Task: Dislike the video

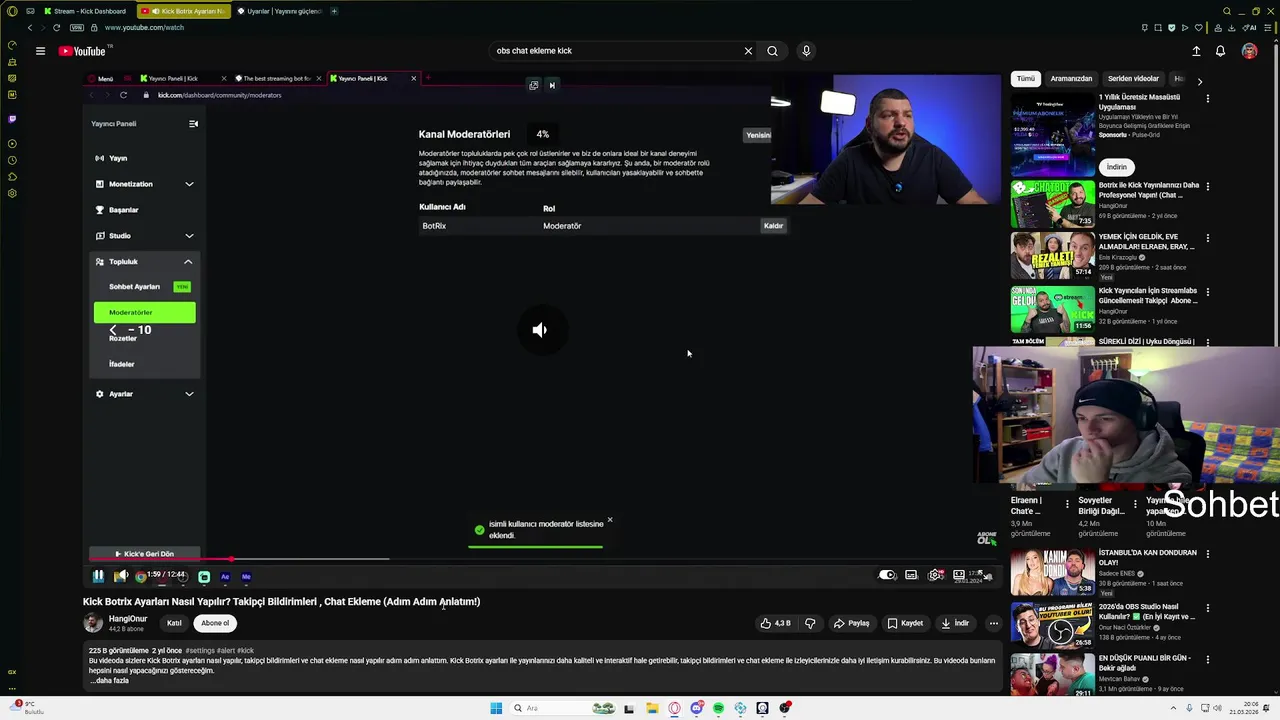Action: coord(810,623)
